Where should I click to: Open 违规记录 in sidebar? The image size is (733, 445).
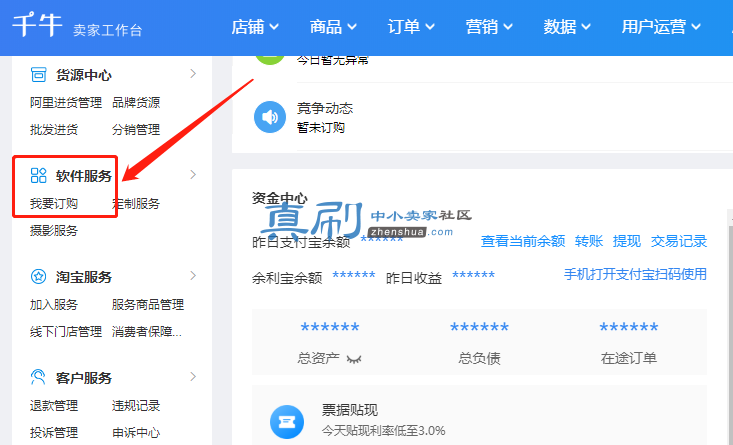(136, 406)
